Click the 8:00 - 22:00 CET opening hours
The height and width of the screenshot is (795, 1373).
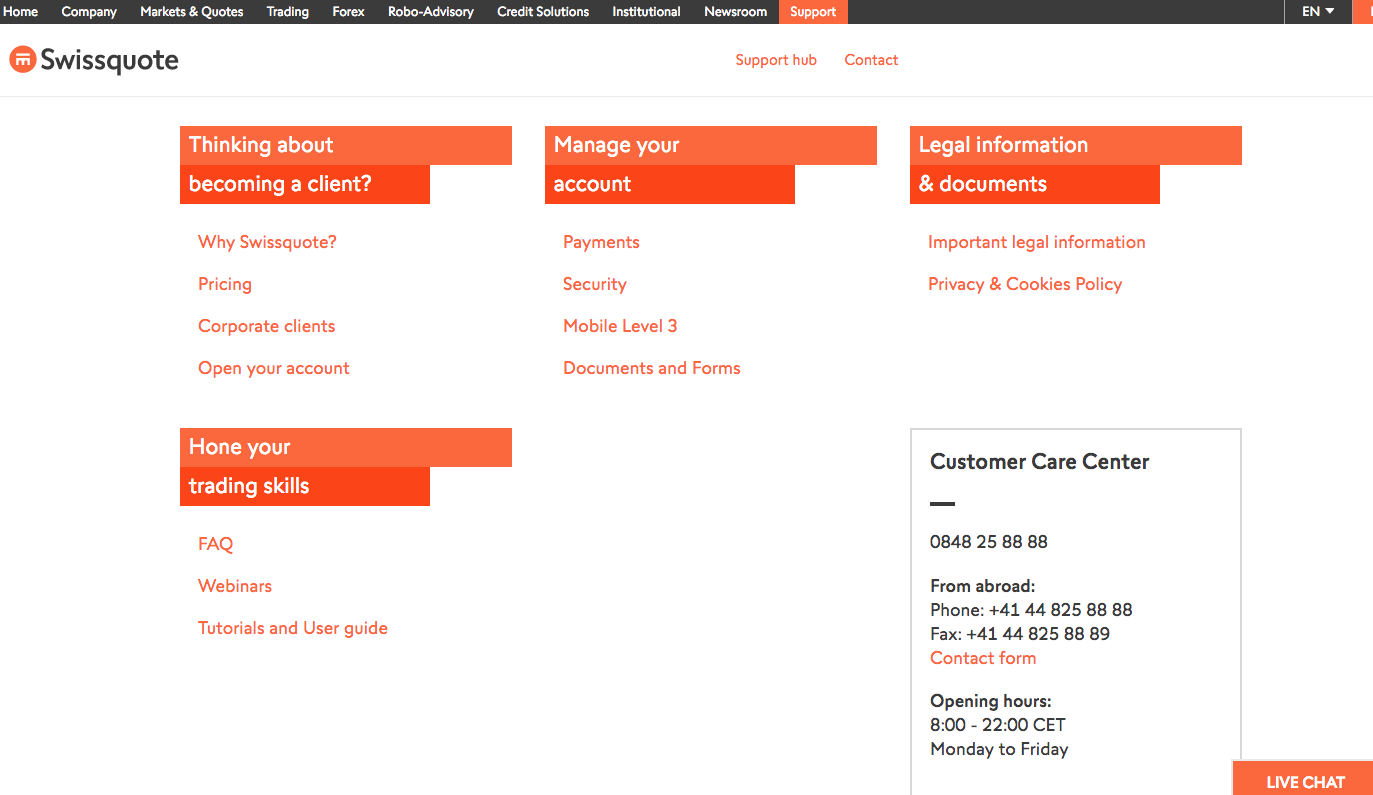coord(998,725)
